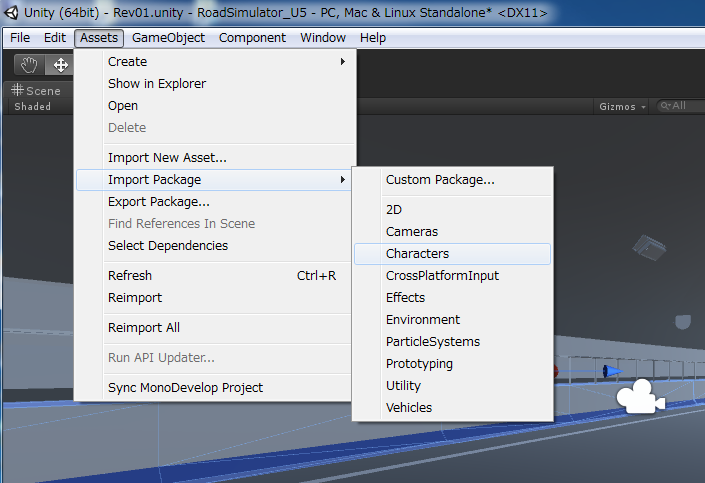Open the Window menu

coord(323,38)
